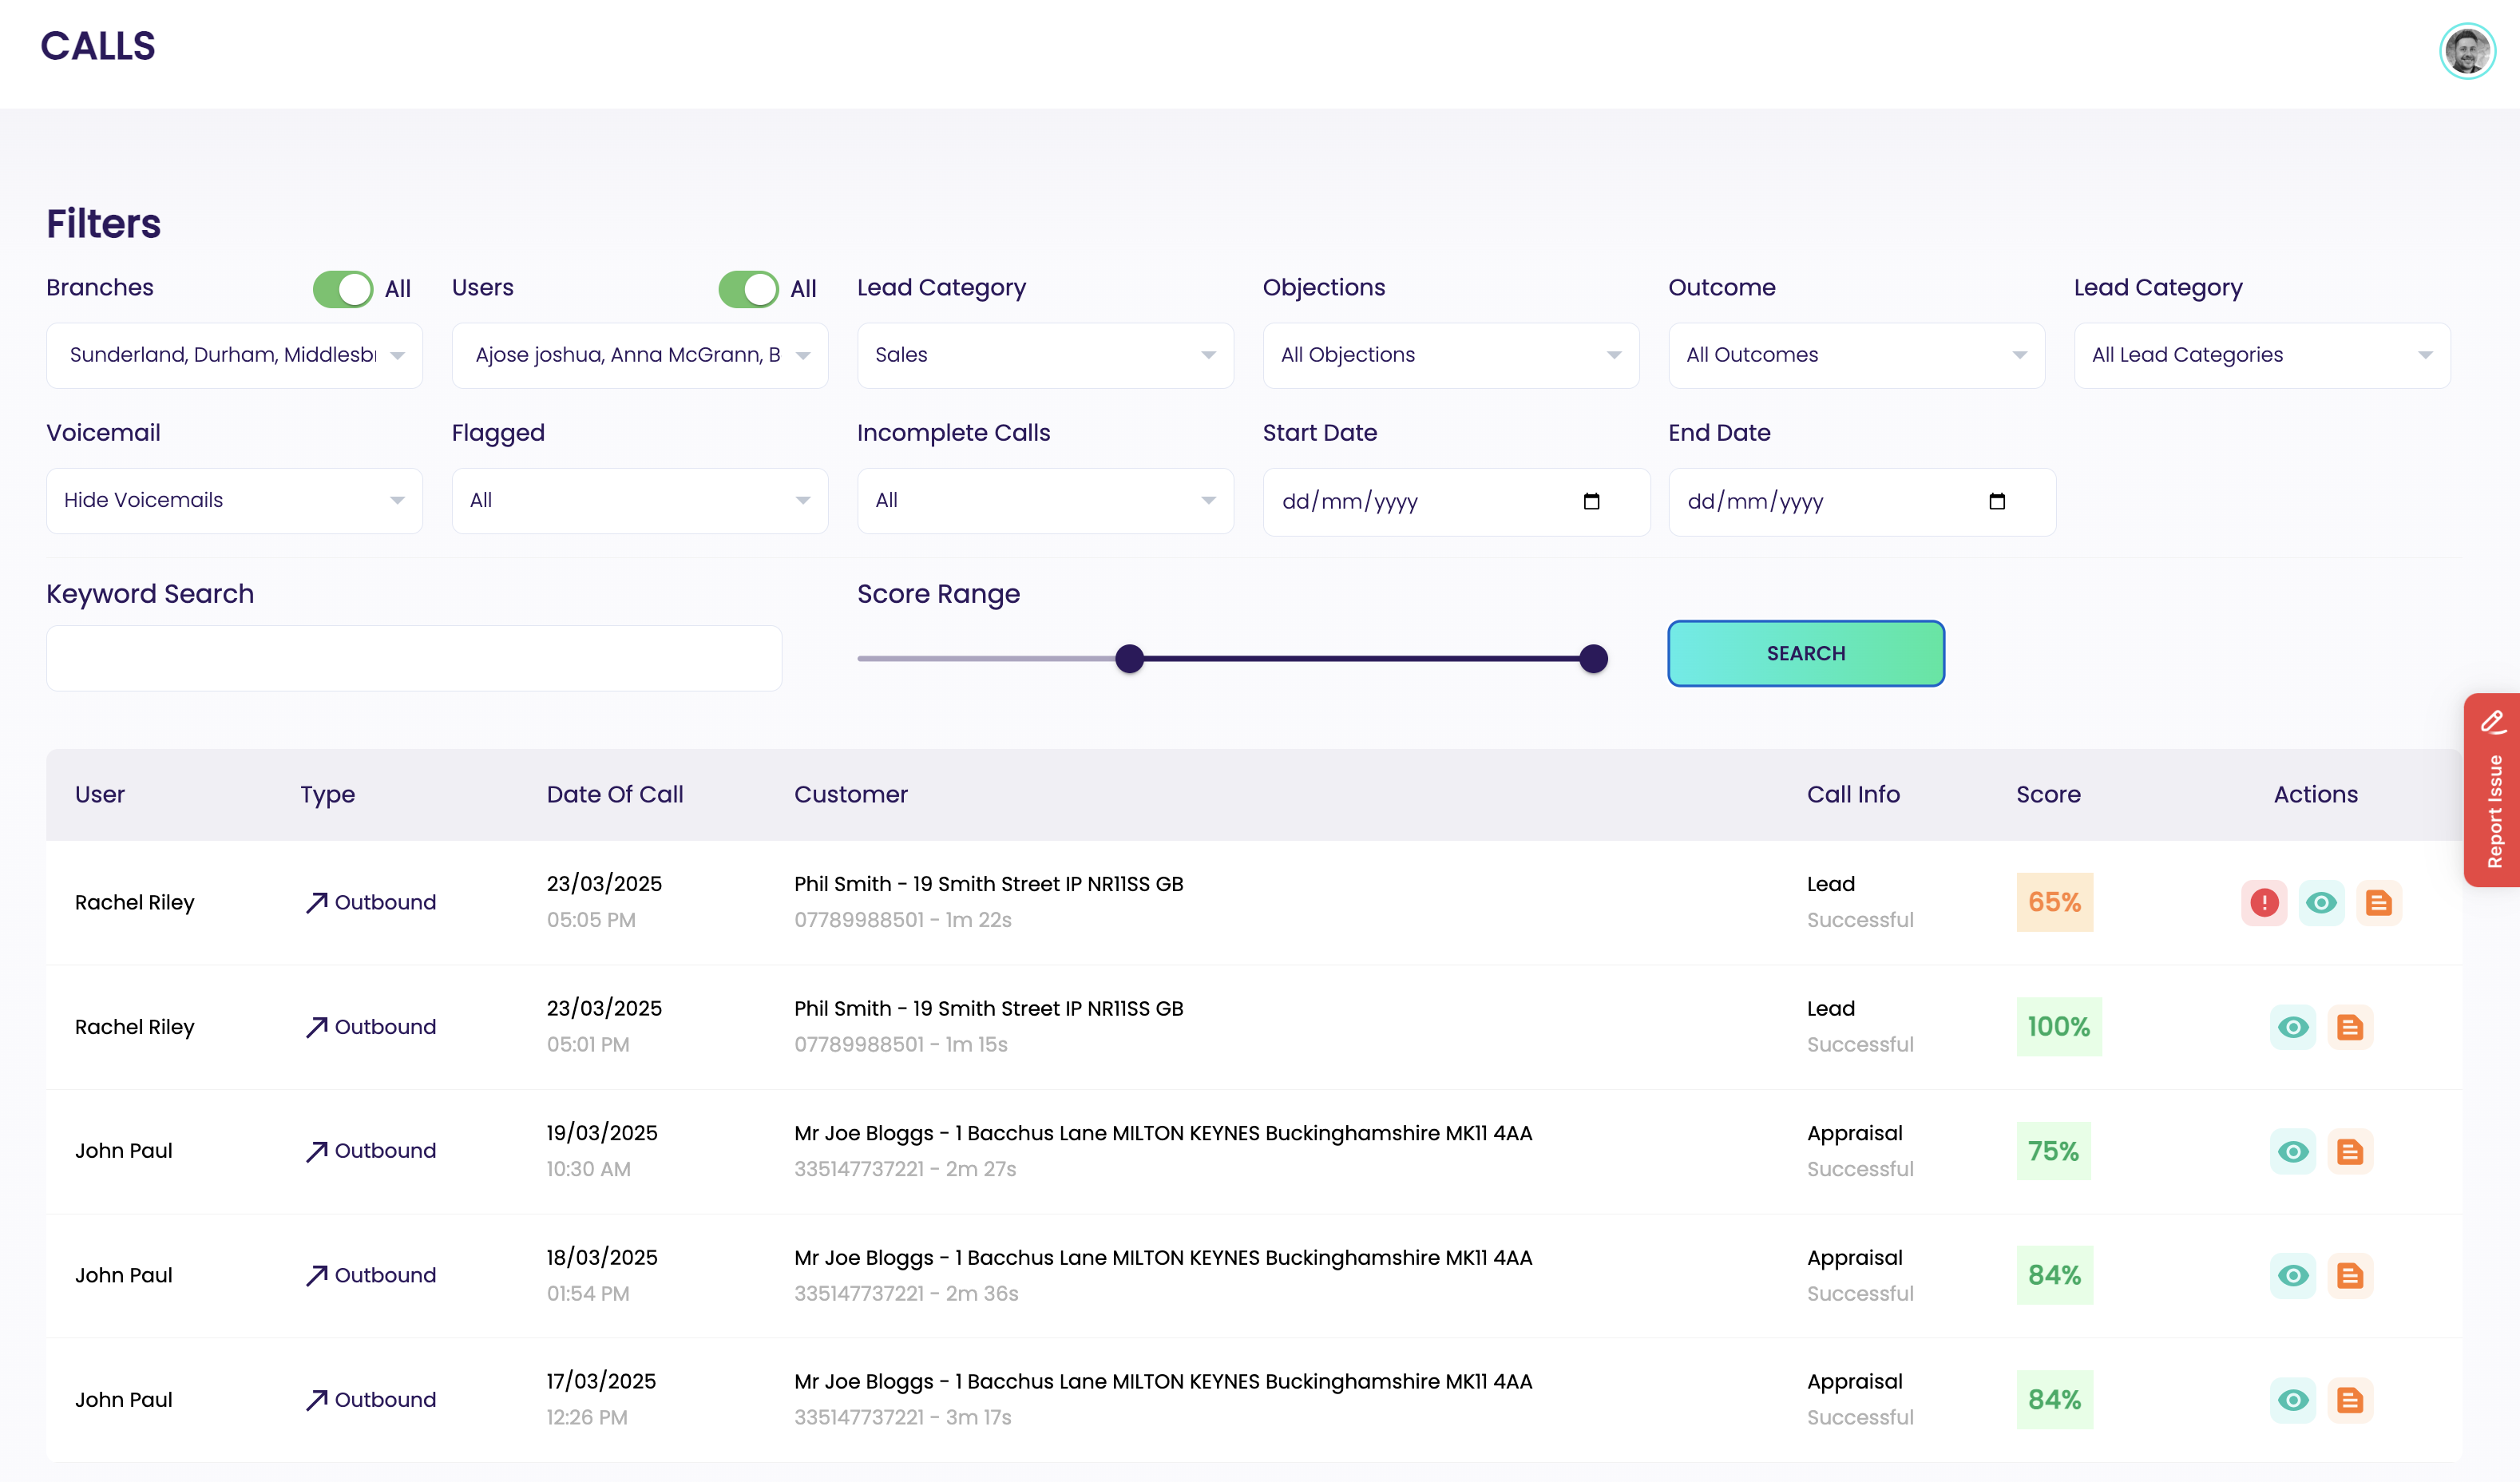View the 65% scored call via eye icon
This screenshot has width=2520, height=1482.
coord(2321,903)
